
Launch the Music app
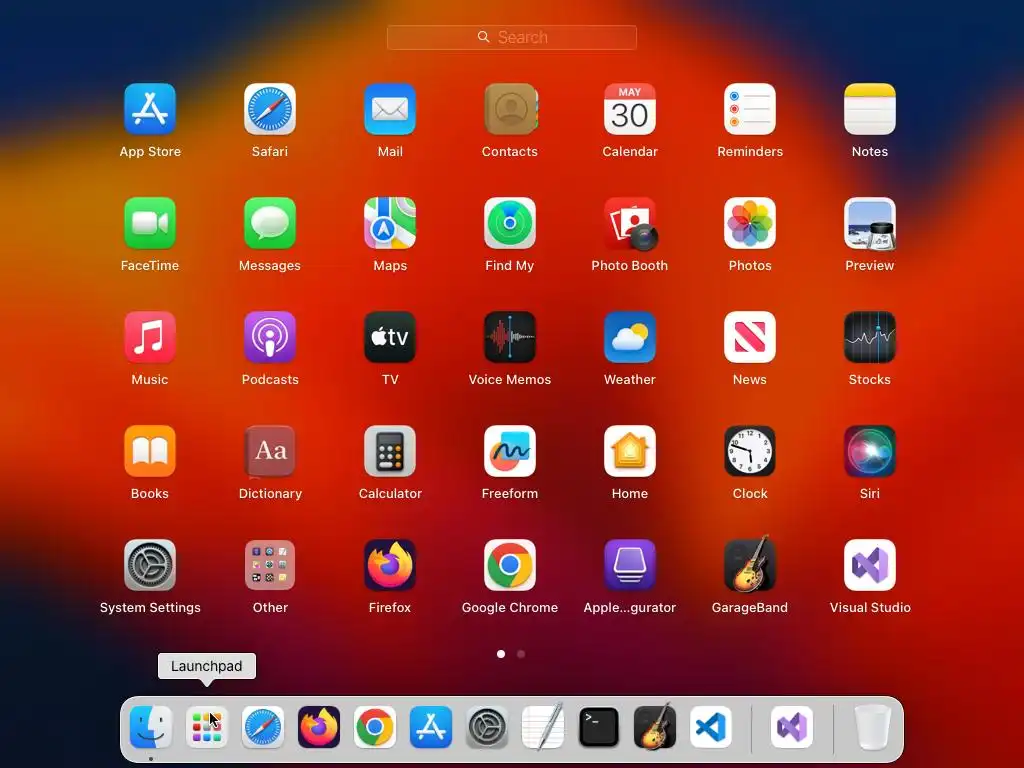click(x=150, y=337)
